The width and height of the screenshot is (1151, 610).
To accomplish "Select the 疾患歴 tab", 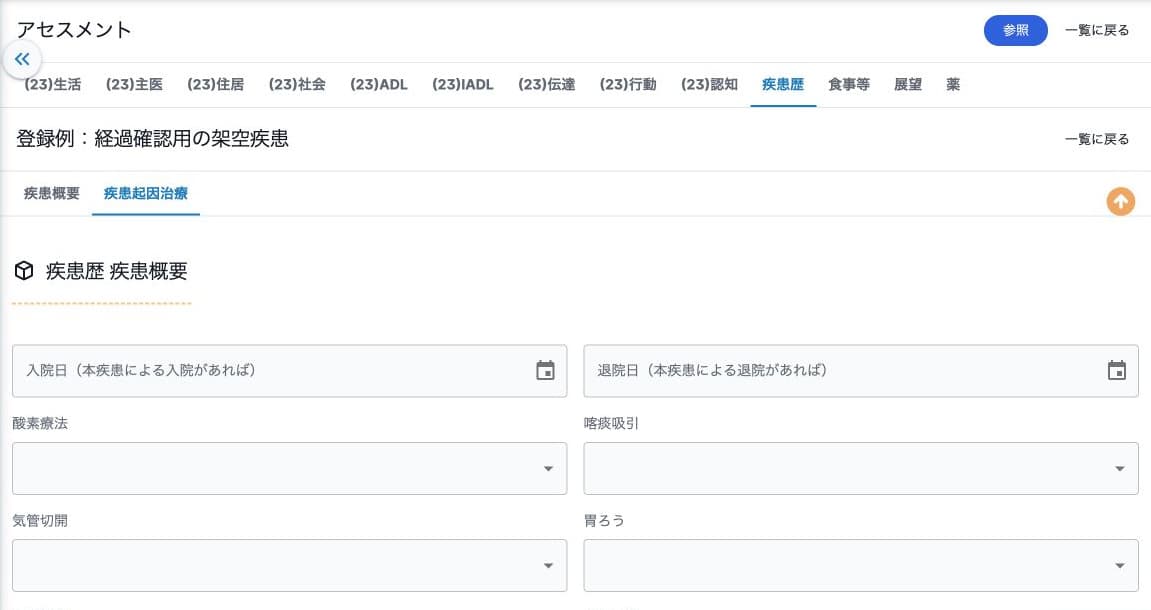I will [x=783, y=84].
